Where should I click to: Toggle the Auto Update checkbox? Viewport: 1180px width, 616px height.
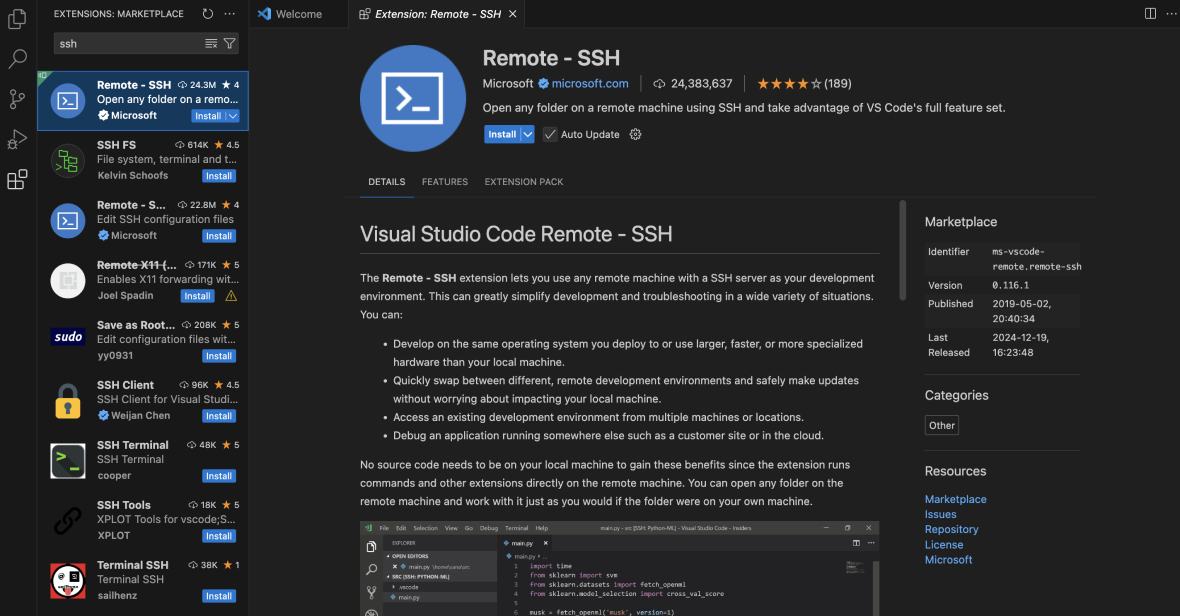pyautogui.click(x=550, y=134)
